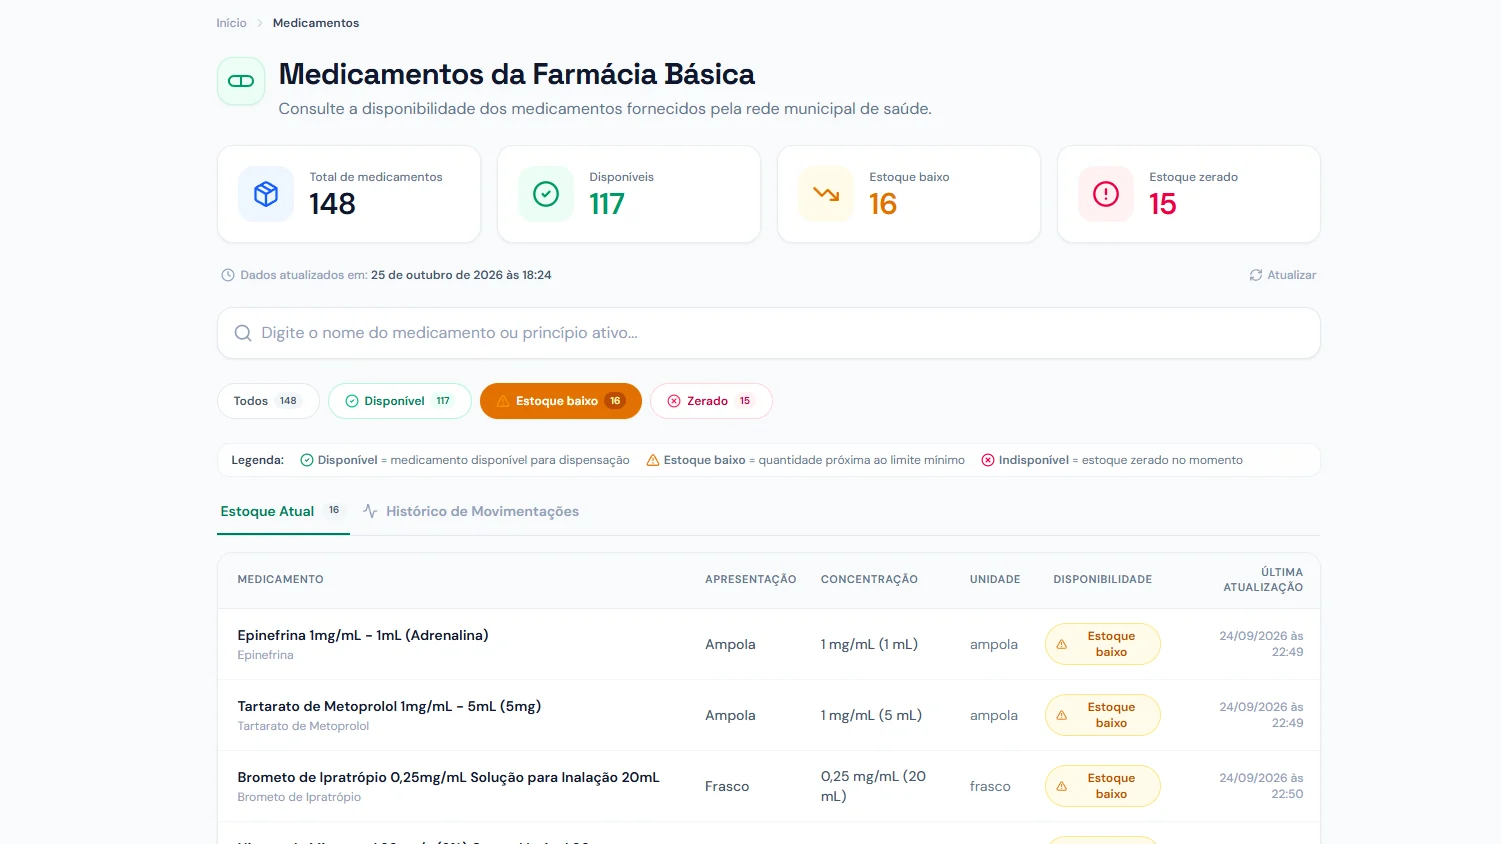This screenshot has height=844, width=1501.
Task: Click the downward trend icon in Estoque baixo card
Action: (826, 194)
